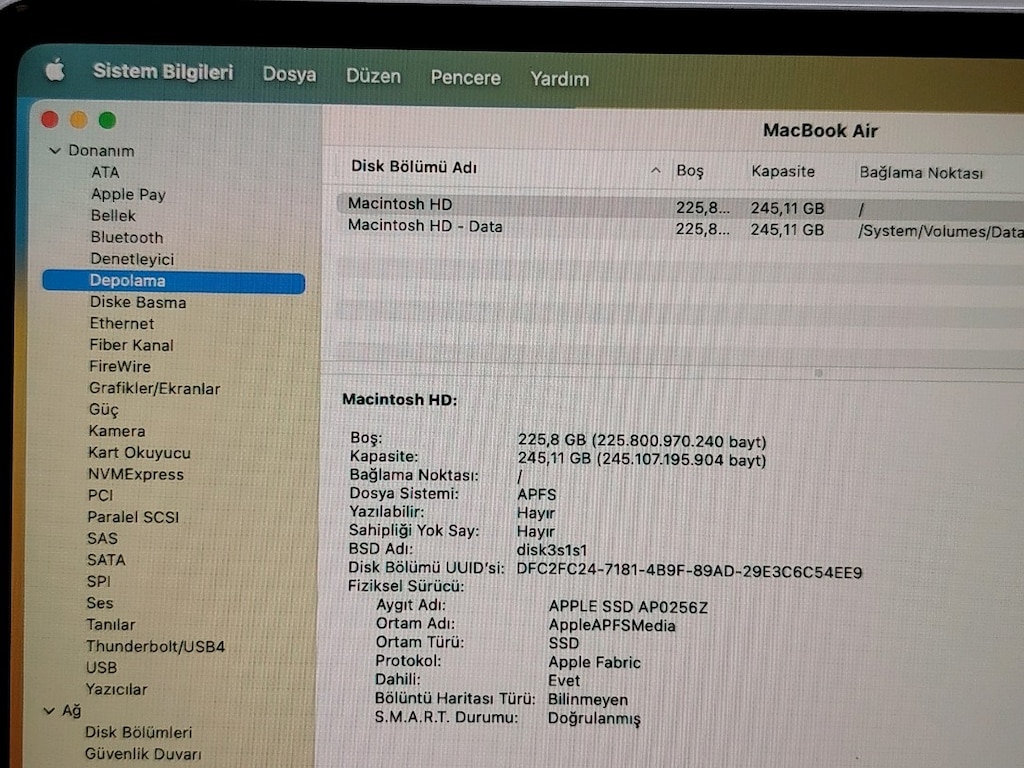Click the AppleAPFSMedia medium name
The width and height of the screenshot is (1024, 768).
coord(612,626)
